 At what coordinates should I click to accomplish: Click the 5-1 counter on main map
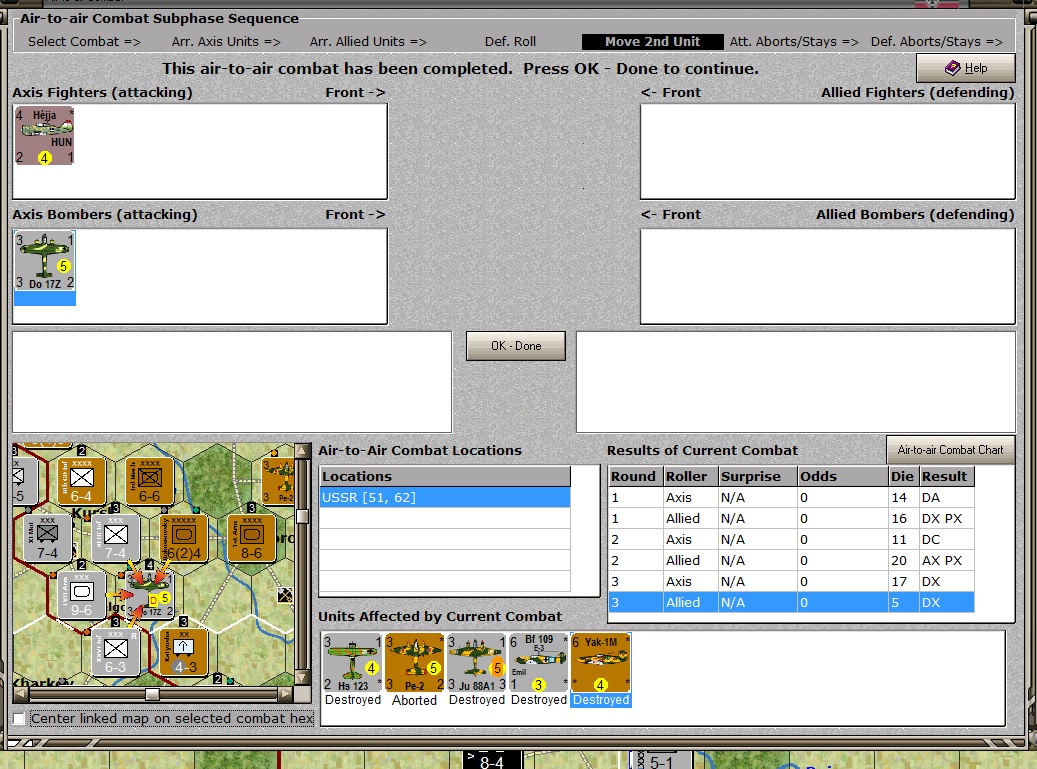tap(660, 761)
